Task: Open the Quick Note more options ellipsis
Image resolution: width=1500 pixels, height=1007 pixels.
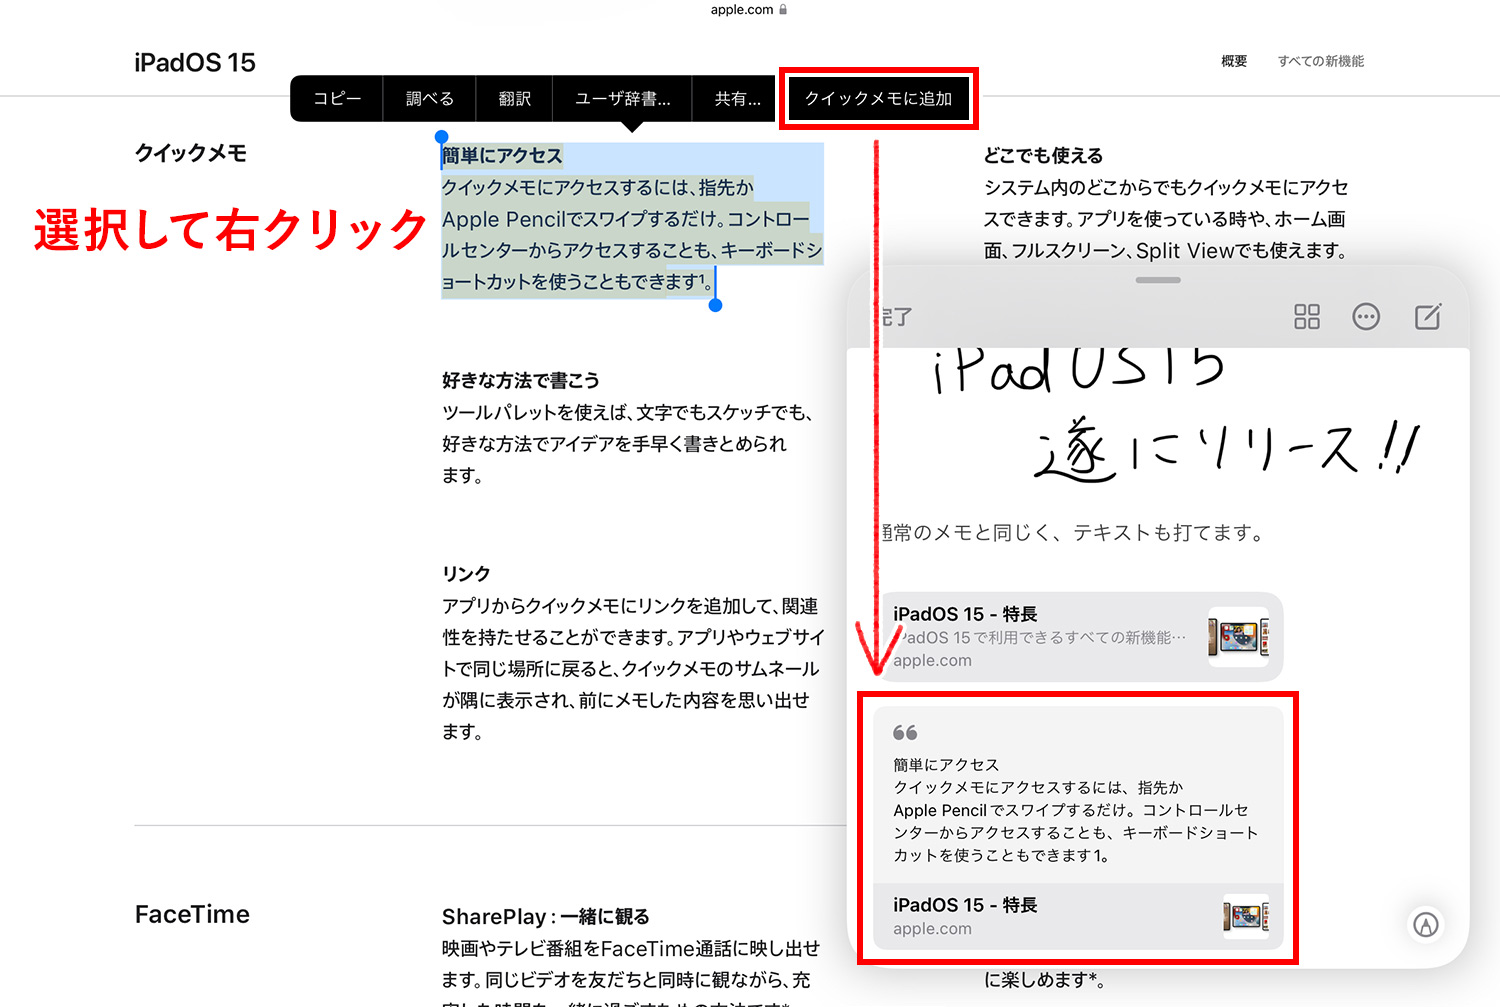Action: click(1366, 317)
